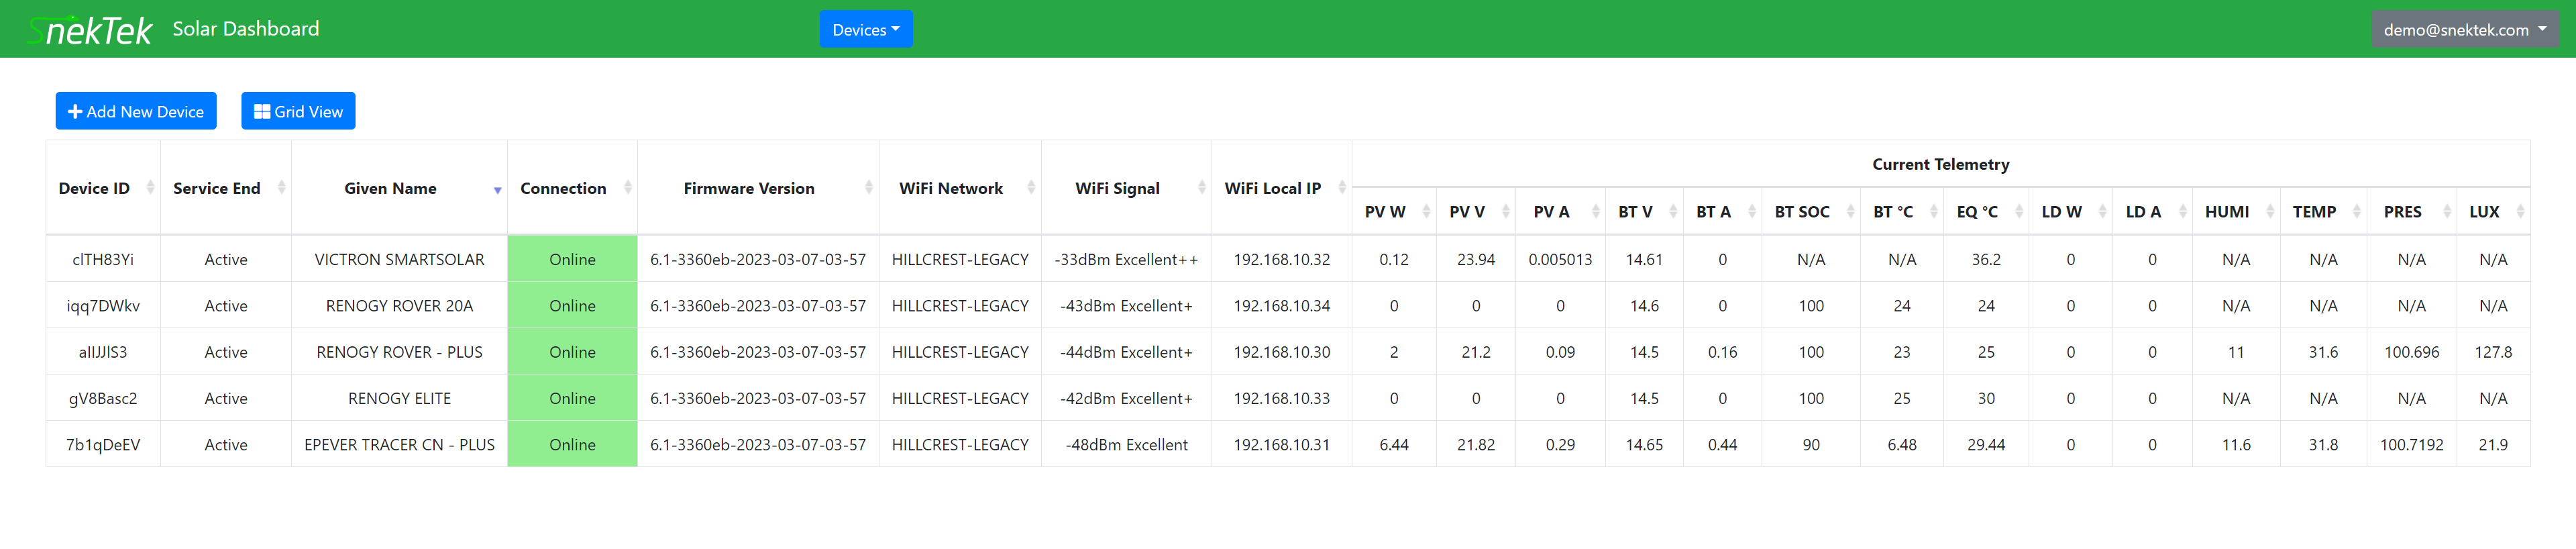This screenshot has width=2576, height=549.
Task: Open the demo@snektek.com account menu
Action: pyautogui.click(x=2465, y=29)
